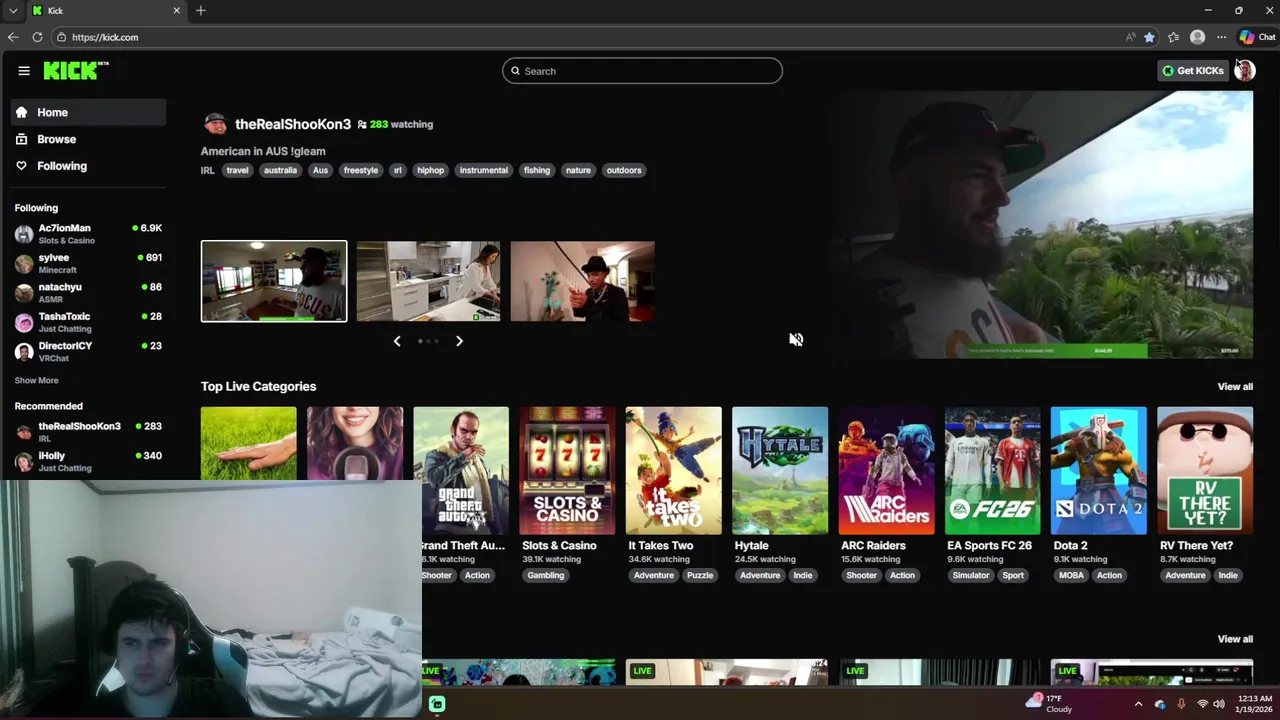This screenshot has height=720, width=1280.
Task: Open TashaToxic channel in Following list
Action: coord(88,322)
